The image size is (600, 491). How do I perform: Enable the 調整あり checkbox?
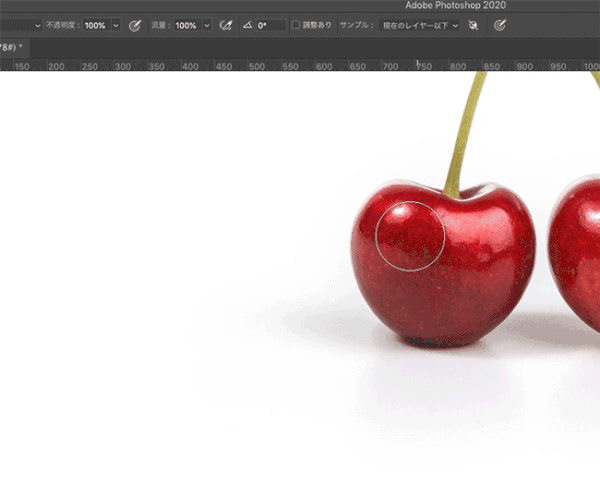[x=295, y=25]
